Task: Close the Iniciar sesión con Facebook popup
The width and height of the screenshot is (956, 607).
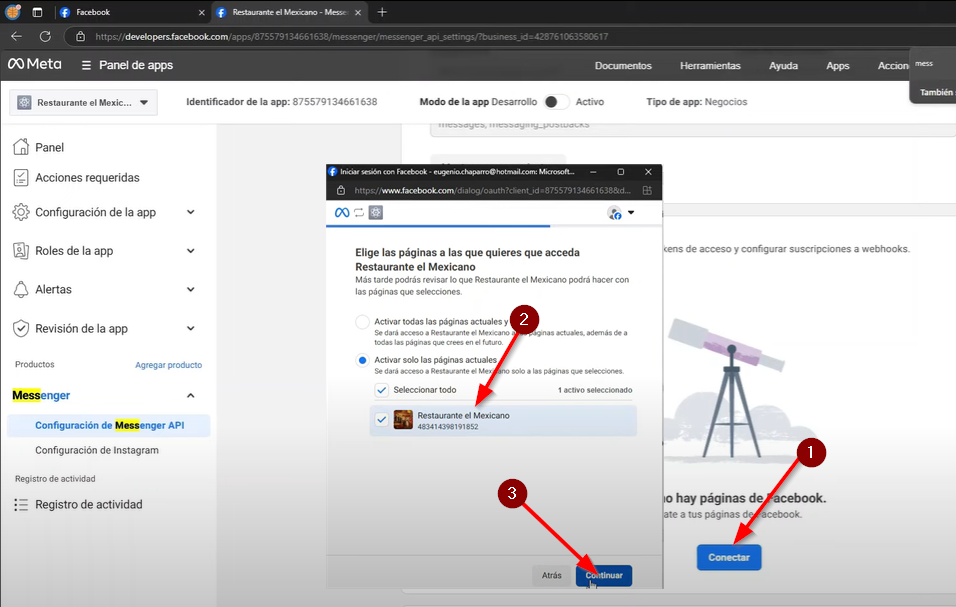Action: 648,172
